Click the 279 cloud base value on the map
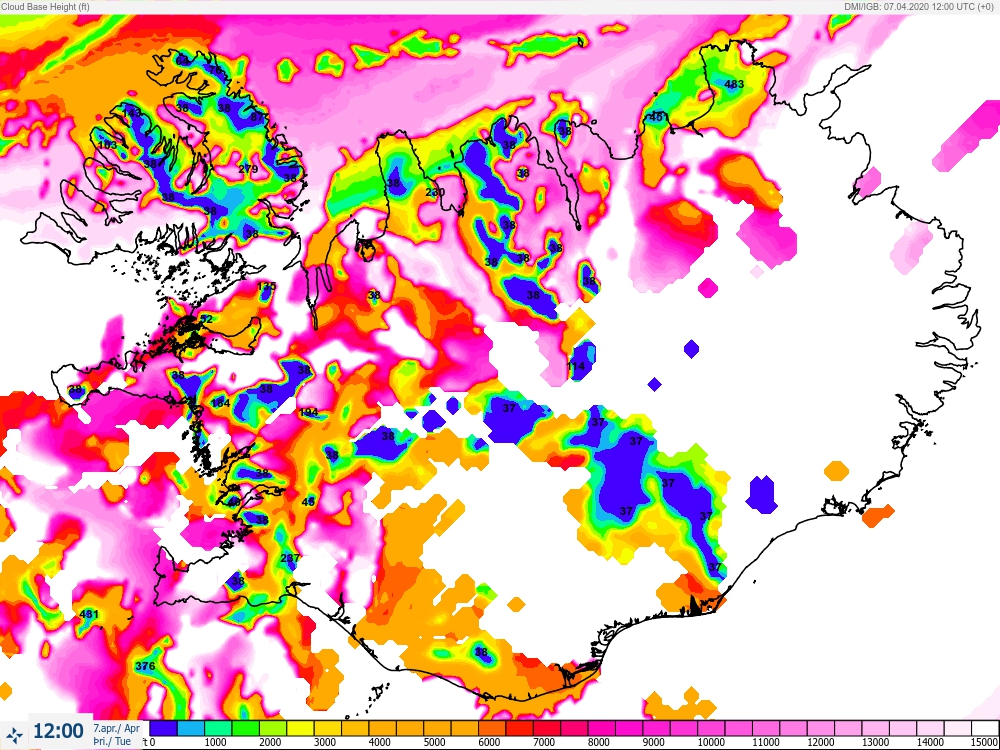This screenshot has height=750, width=1000. coord(248,169)
